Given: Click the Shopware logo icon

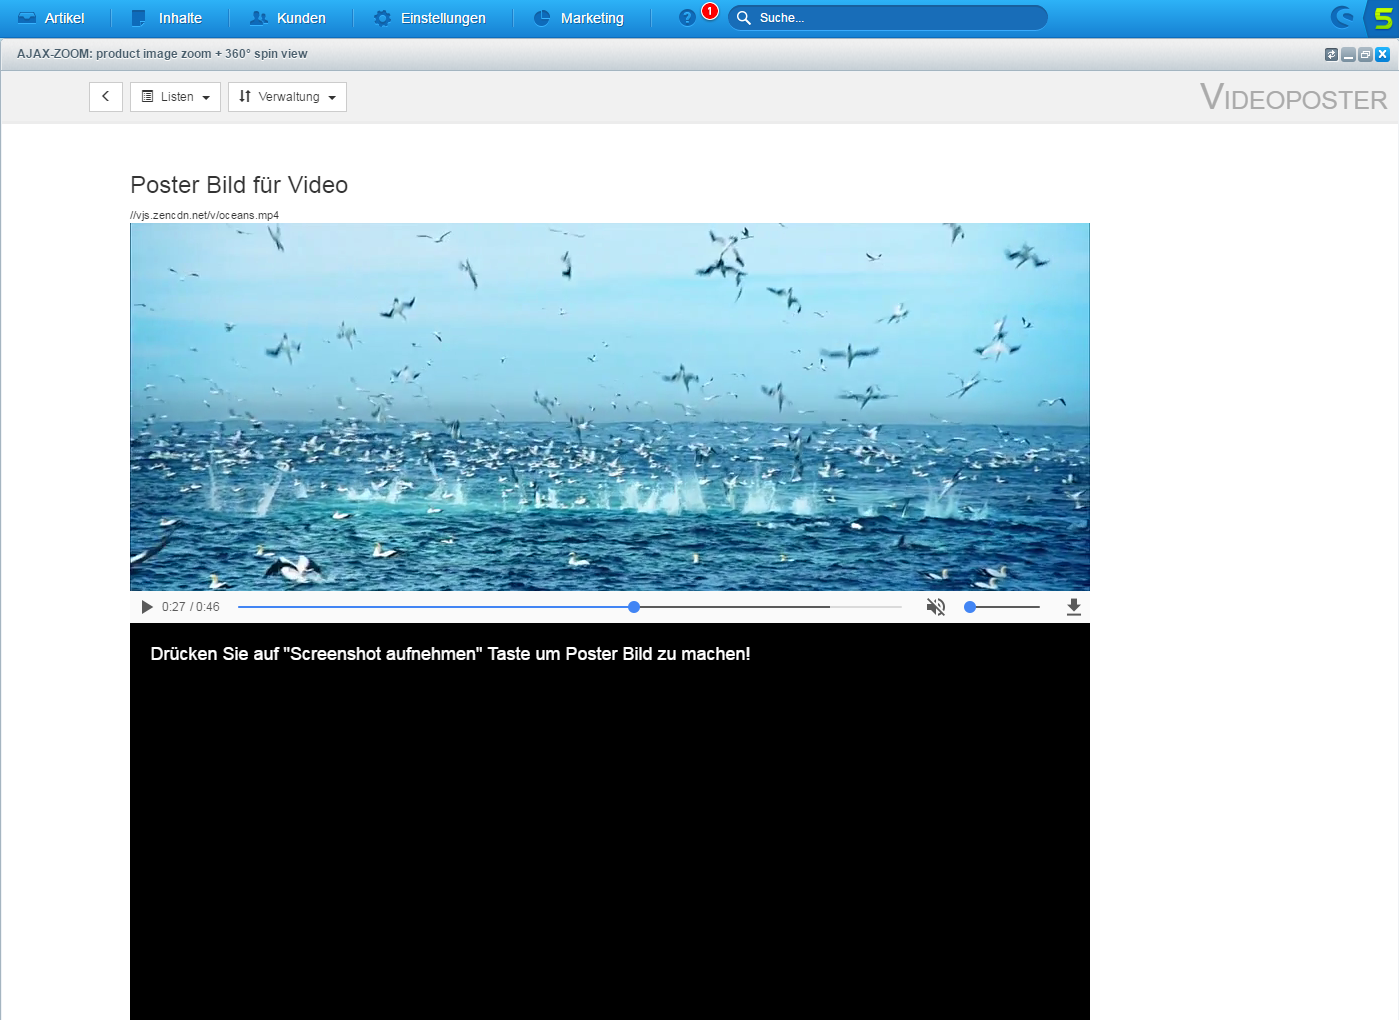Looking at the screenshot, I should 1342,17.
